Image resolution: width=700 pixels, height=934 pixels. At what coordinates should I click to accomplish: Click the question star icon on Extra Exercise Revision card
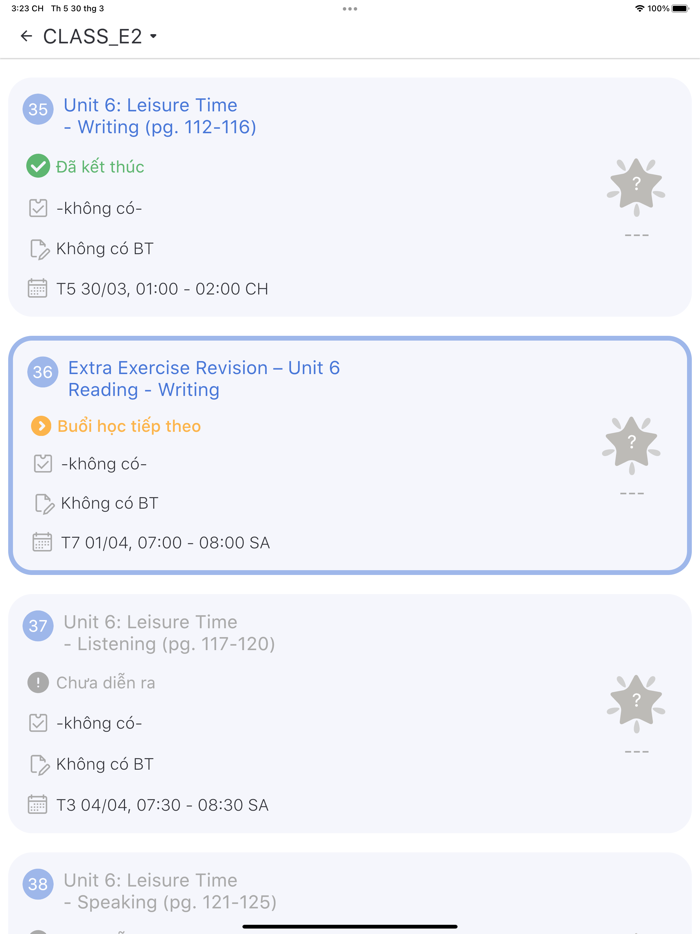click(631, 443)
